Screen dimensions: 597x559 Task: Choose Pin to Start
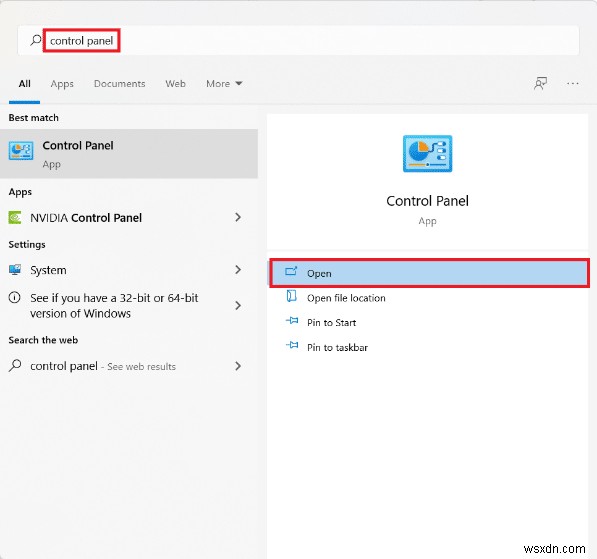[x=332, y=323]
